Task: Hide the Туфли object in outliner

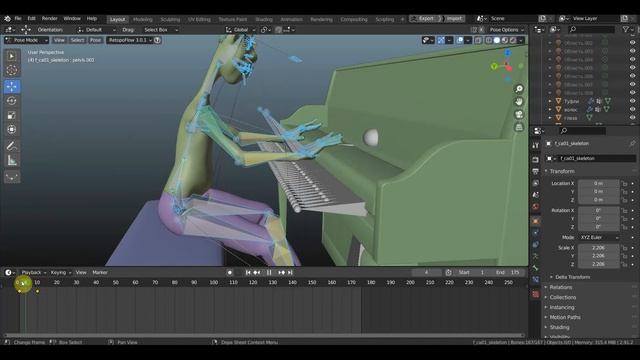Action: coord(632,101)
